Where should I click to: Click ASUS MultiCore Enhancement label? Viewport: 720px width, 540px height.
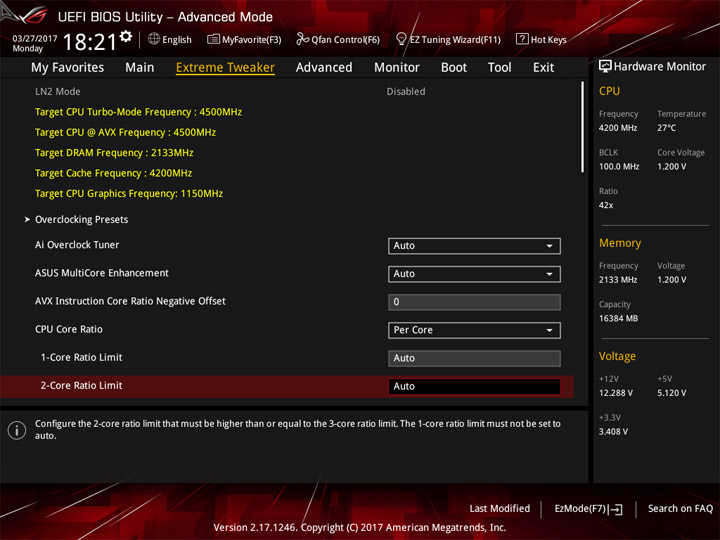[102, 273]
